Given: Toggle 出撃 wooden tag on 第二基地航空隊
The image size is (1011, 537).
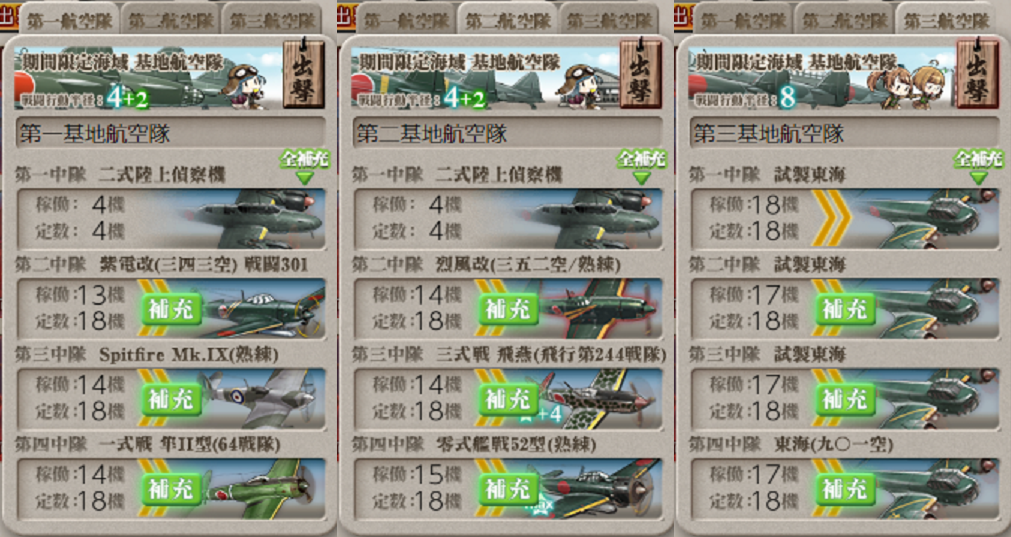Looking at the screenshot, I should tap(641, 74).
